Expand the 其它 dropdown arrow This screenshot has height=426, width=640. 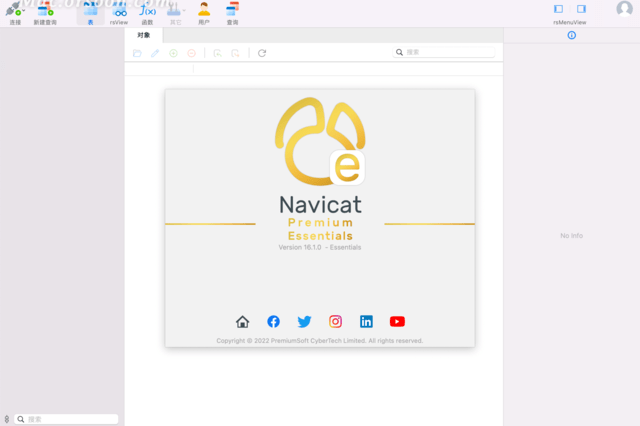184,11
